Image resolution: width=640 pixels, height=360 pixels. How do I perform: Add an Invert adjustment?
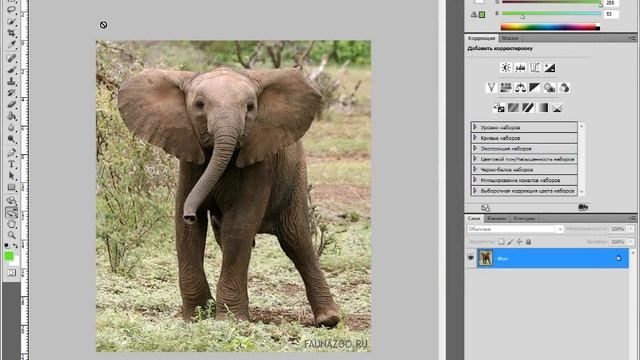click(x=499, y=108)
